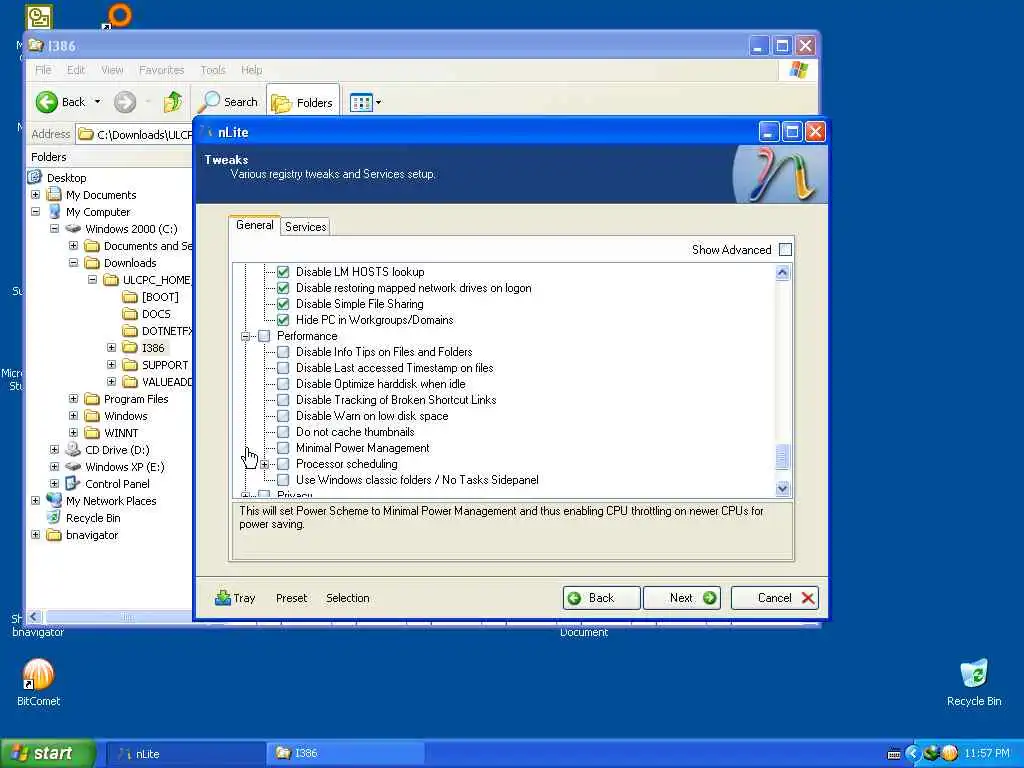Uncheck Hide PC in Workgroups/Domains
The image size is (1024, 768).
(x=283, y=320)
